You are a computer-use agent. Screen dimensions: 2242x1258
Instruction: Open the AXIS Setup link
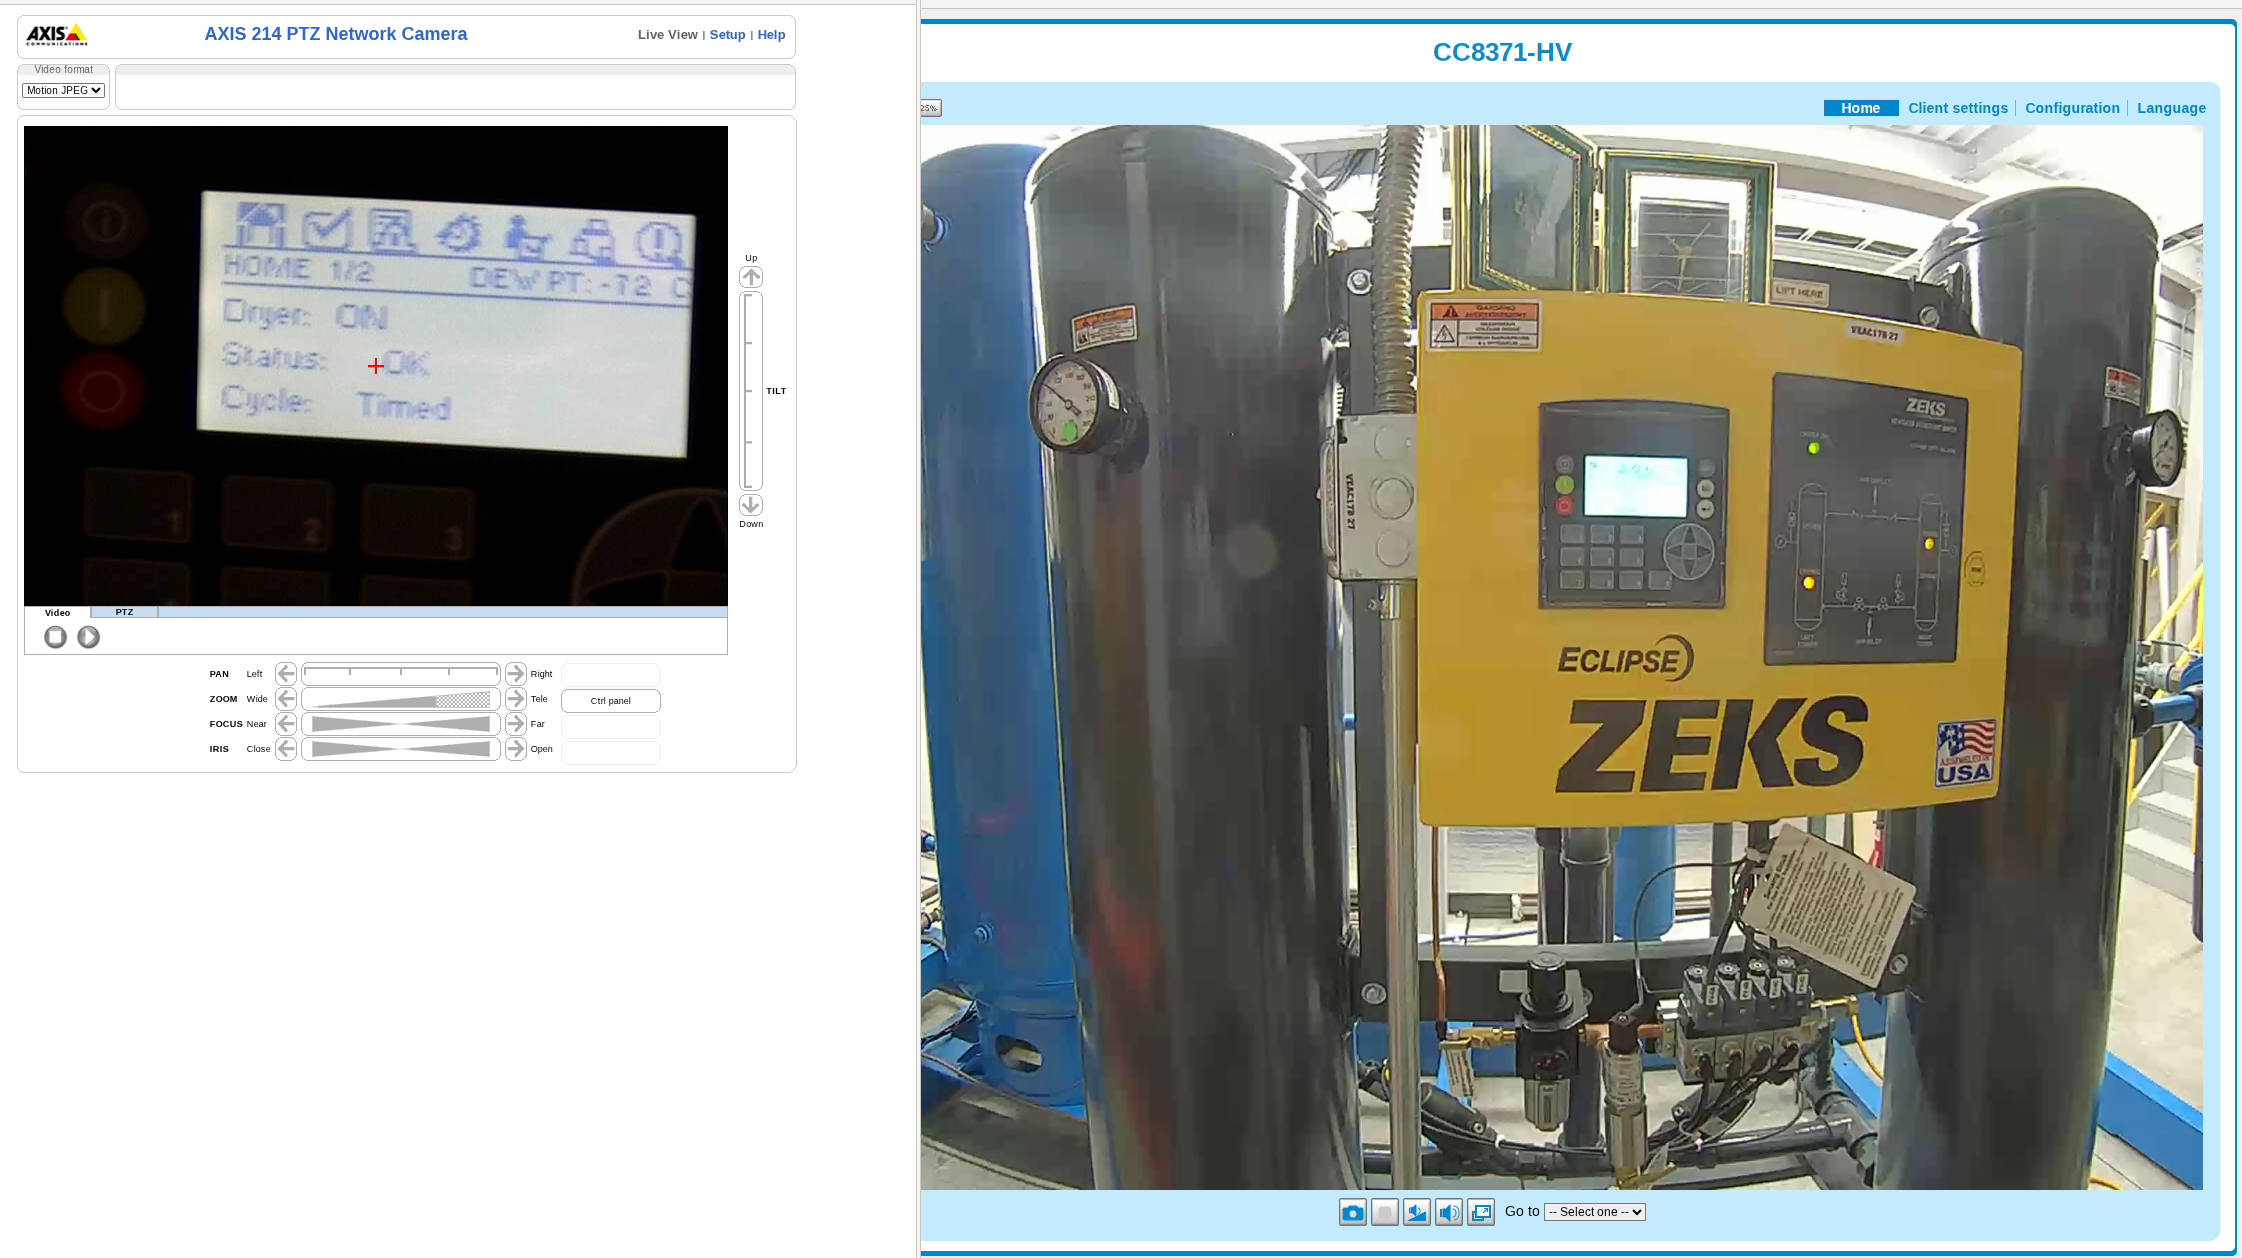point(727,35)
